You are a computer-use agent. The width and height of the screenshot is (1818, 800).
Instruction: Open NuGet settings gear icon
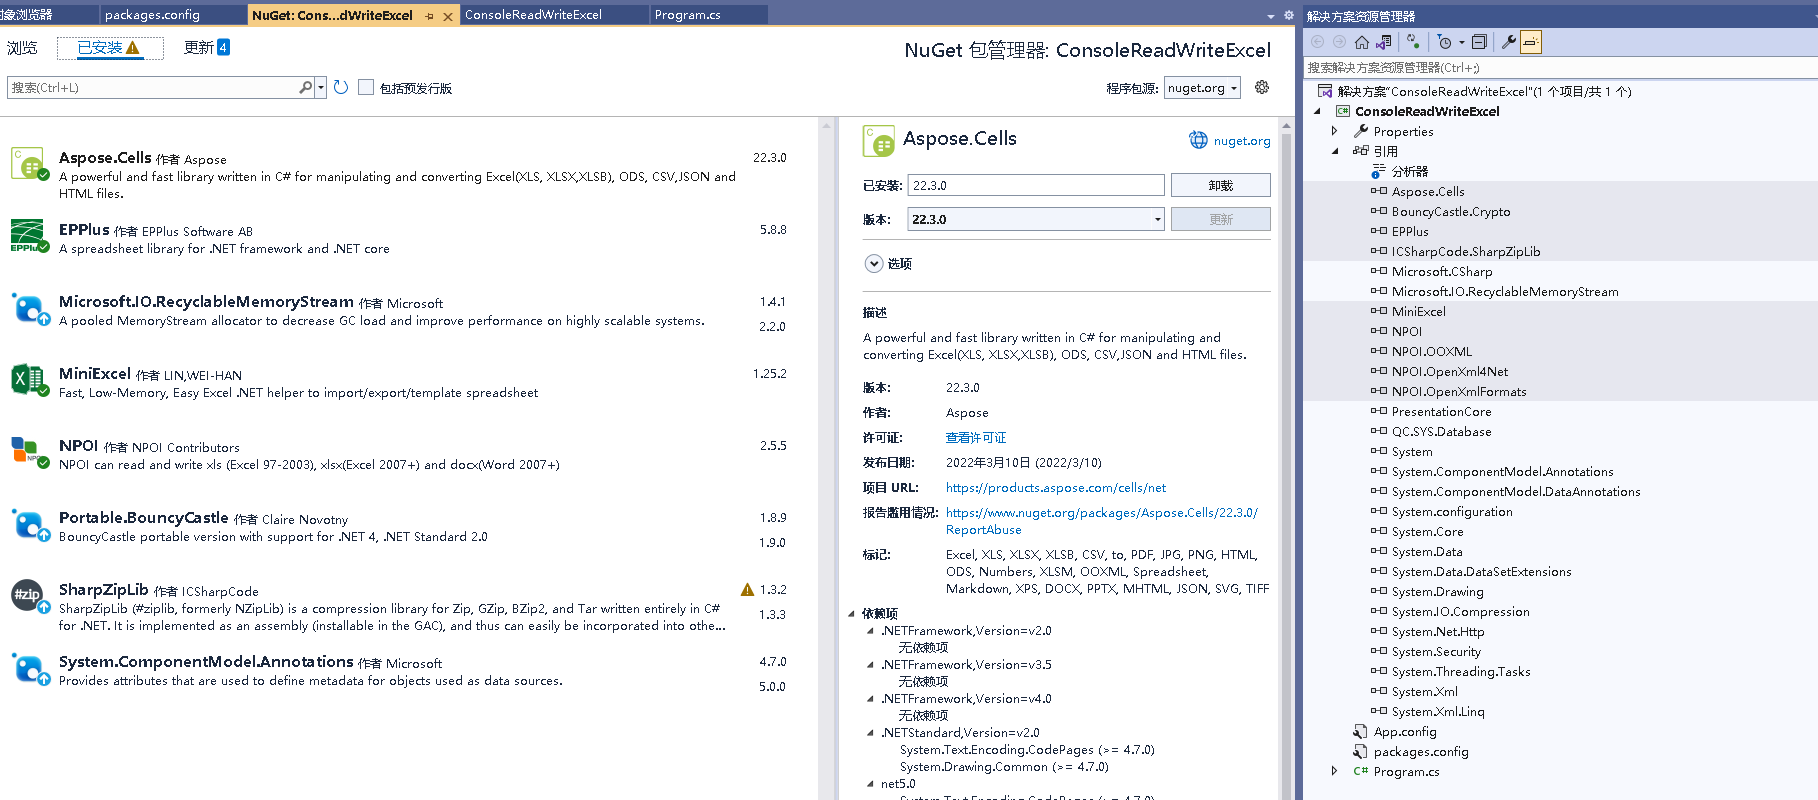tap(1262, 87)
